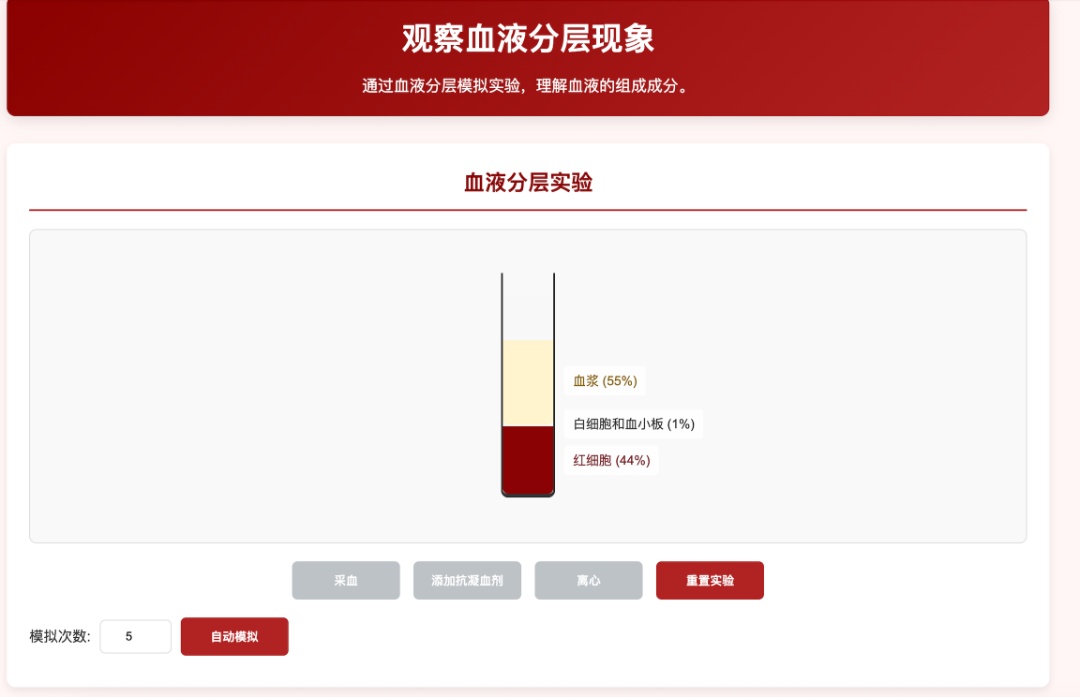
Task: Click the subtitle describing the 血液分层模拟实验
Action: point(528,86)
